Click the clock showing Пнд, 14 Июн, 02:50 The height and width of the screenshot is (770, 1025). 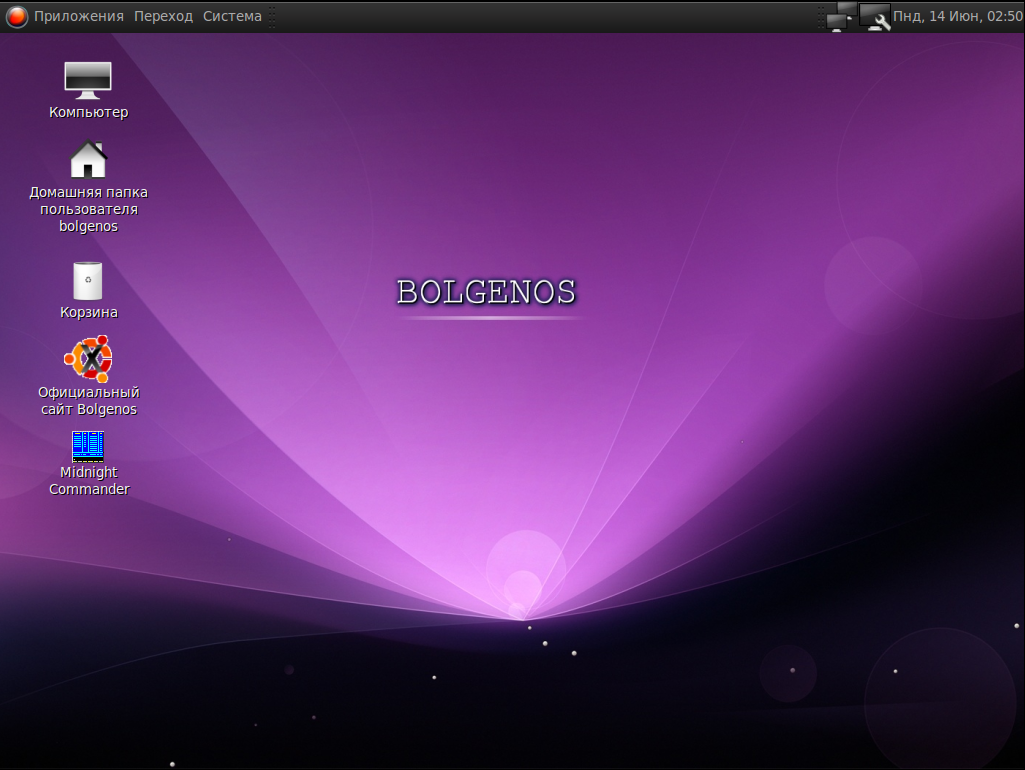click(x=958, y=16)
